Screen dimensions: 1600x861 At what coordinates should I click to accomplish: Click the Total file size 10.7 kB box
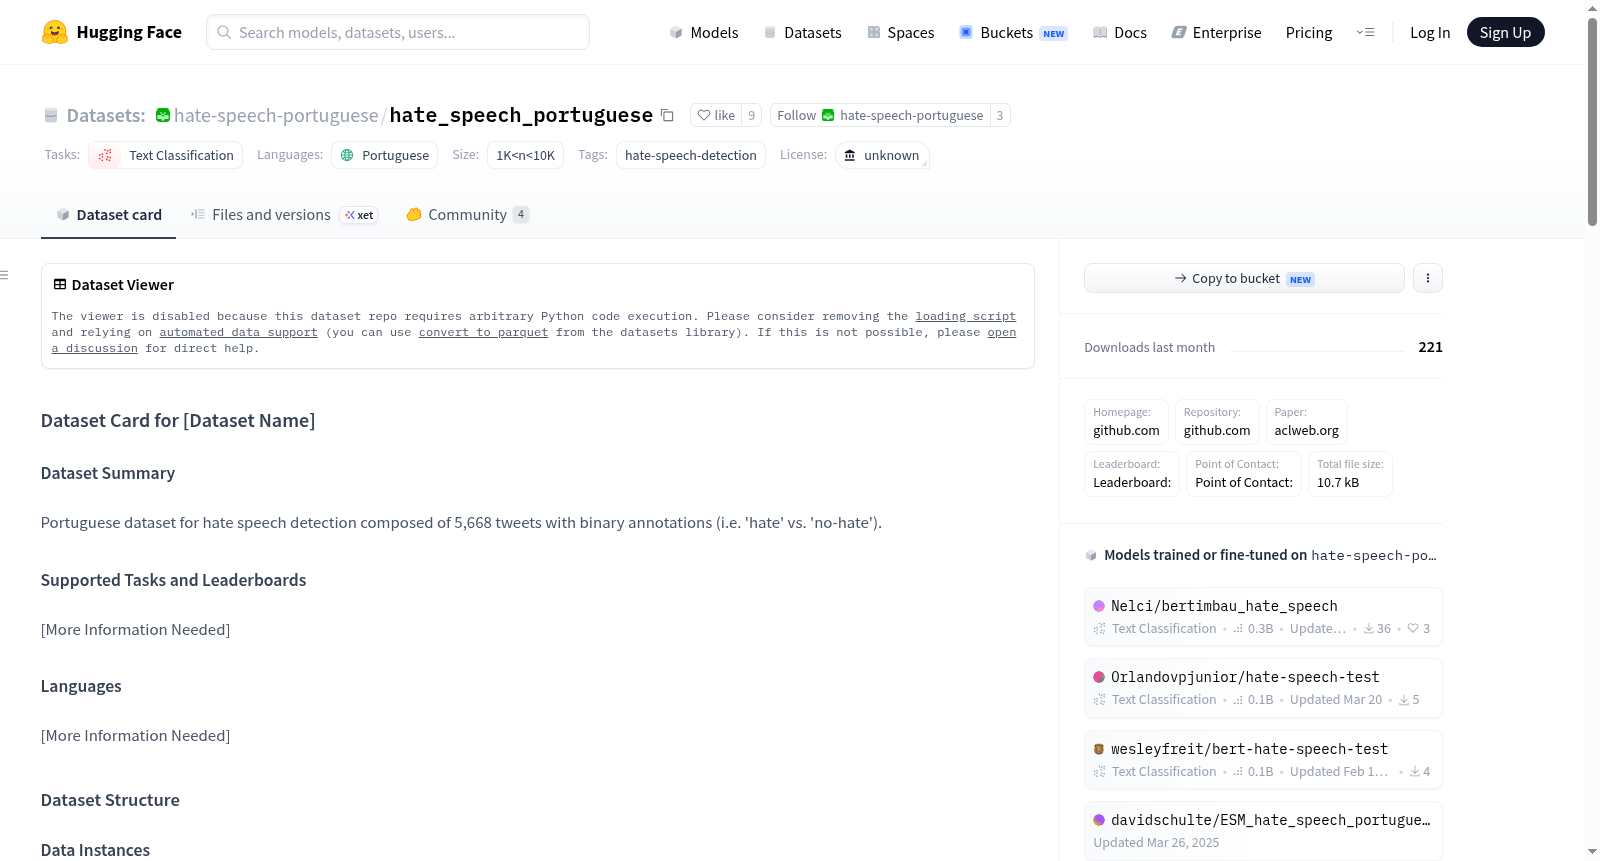(1350, 474)
